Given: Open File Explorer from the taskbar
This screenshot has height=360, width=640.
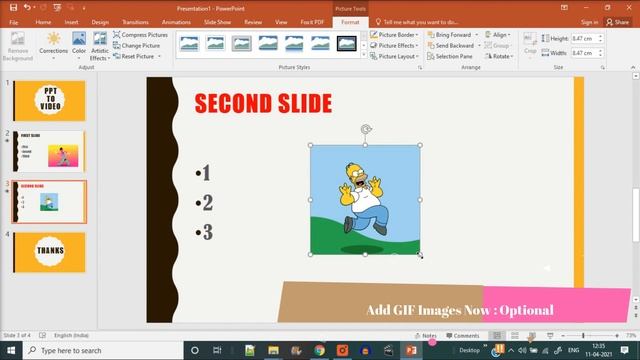Looking at the screenshot, I should pyautogui.click(x=273, y=350).
